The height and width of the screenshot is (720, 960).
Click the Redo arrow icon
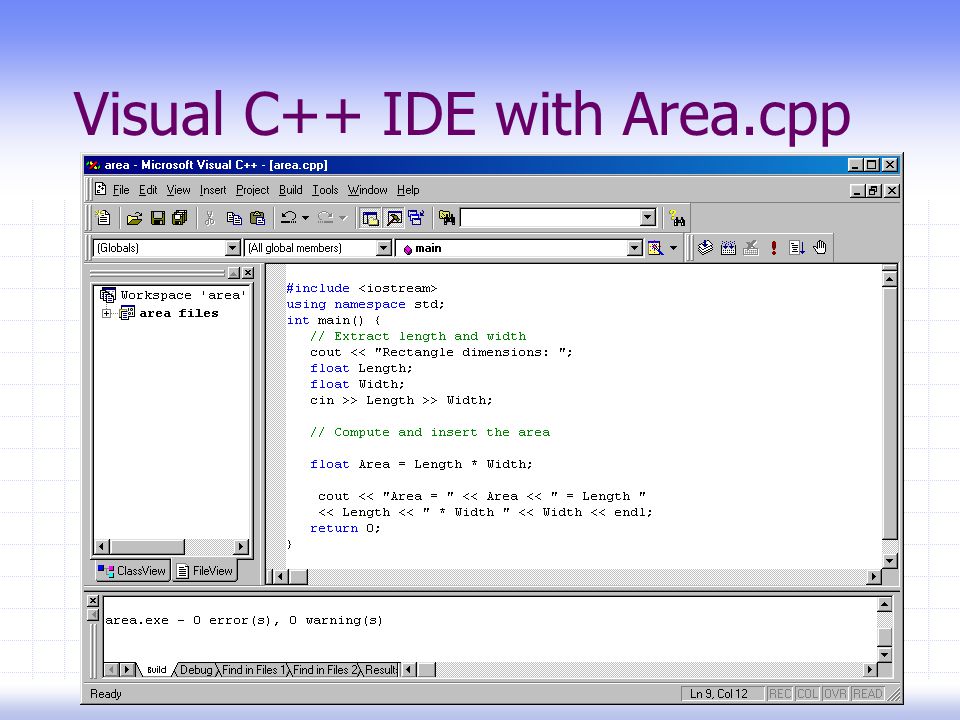[x=325, y=217]
